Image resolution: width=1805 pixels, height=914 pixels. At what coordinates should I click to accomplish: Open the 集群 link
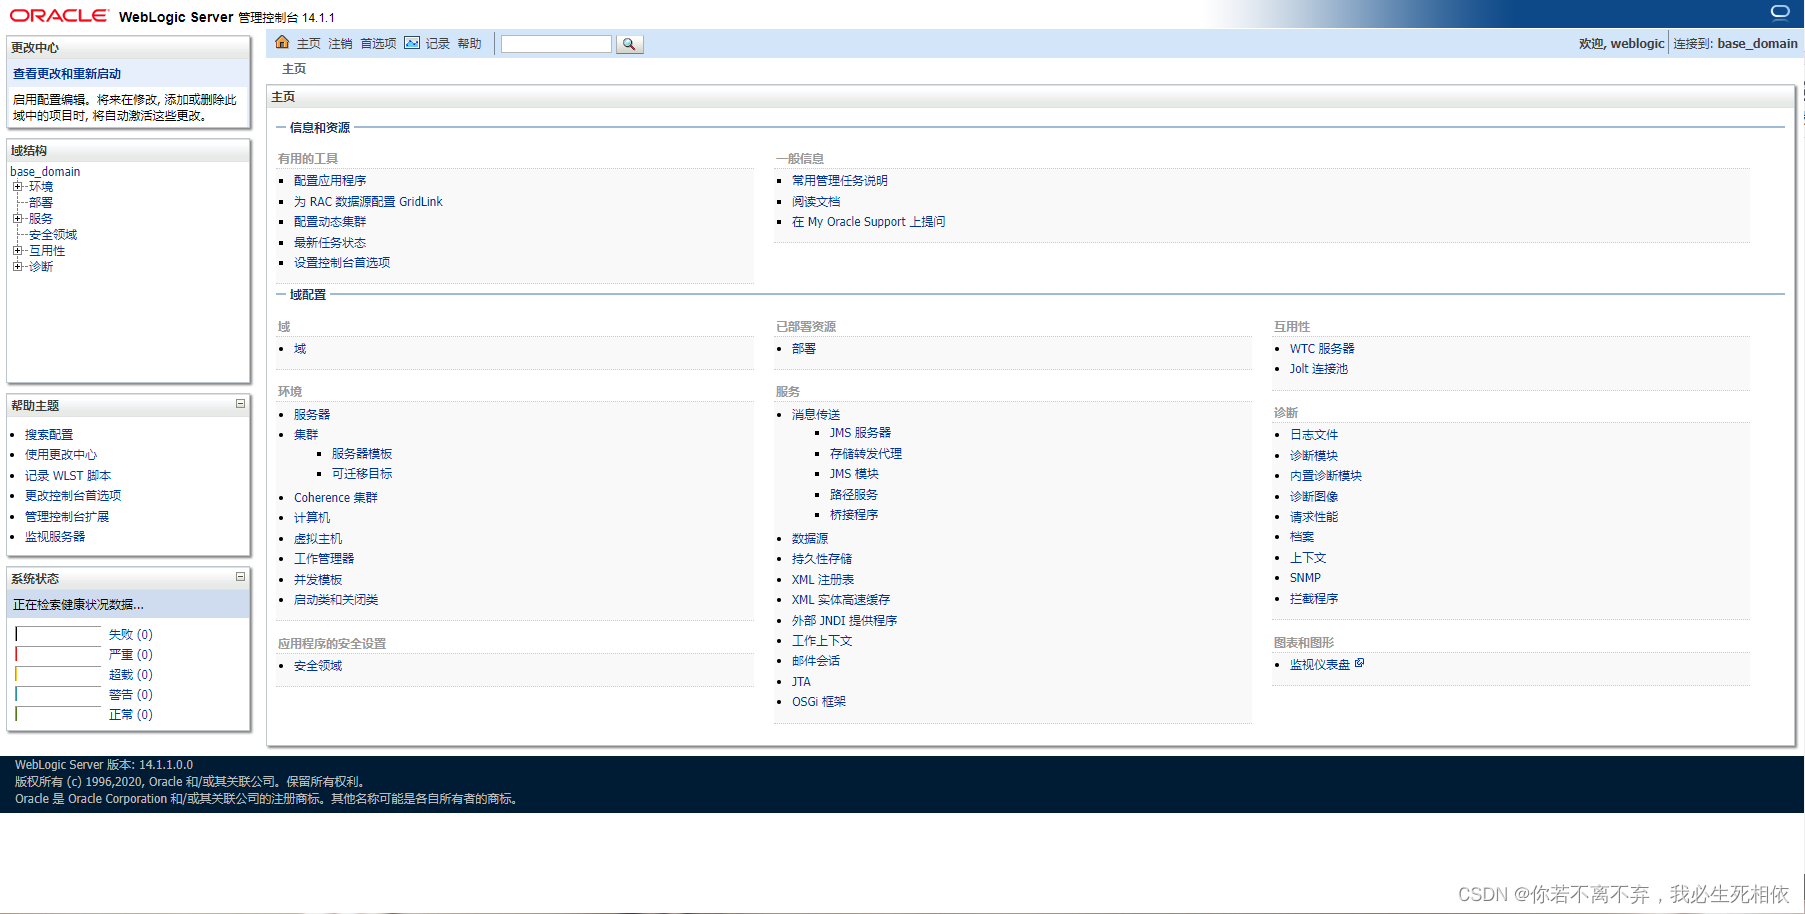click(x=306, y=435)
